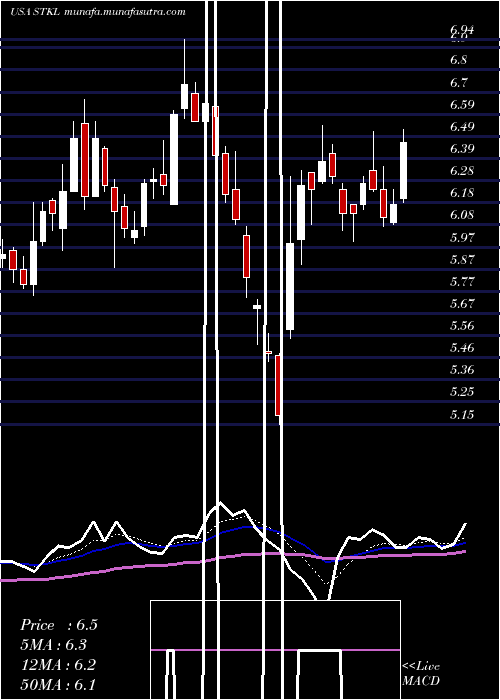
Task: Click the 6.18 price axis label
Action: point(462,193)
